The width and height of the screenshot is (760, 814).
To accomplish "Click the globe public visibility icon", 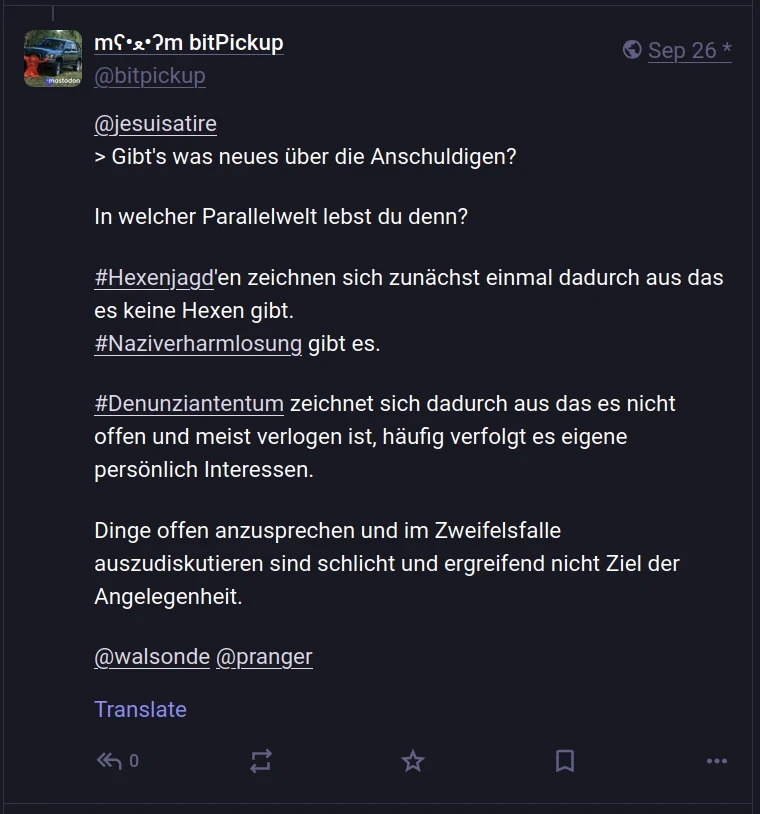I will click(x=631, y=49).
